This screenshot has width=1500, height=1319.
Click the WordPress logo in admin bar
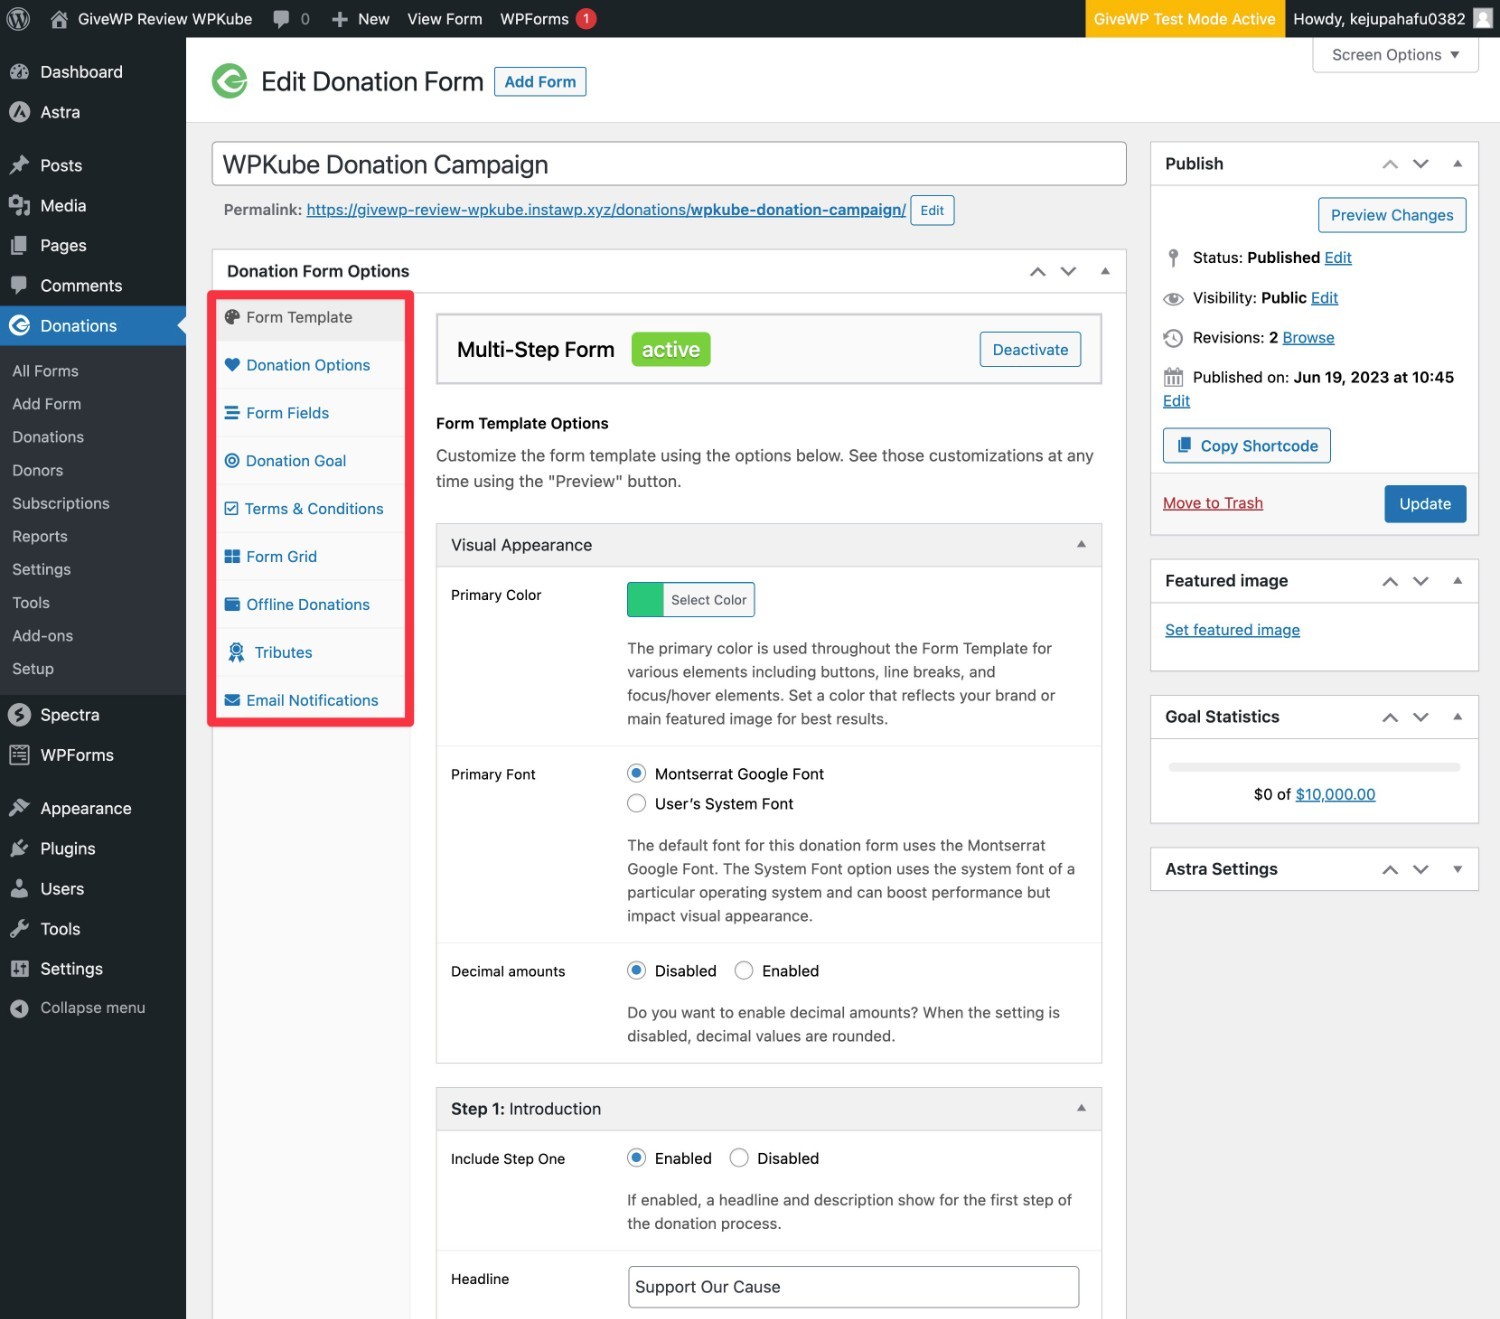(x=18, y=19)
